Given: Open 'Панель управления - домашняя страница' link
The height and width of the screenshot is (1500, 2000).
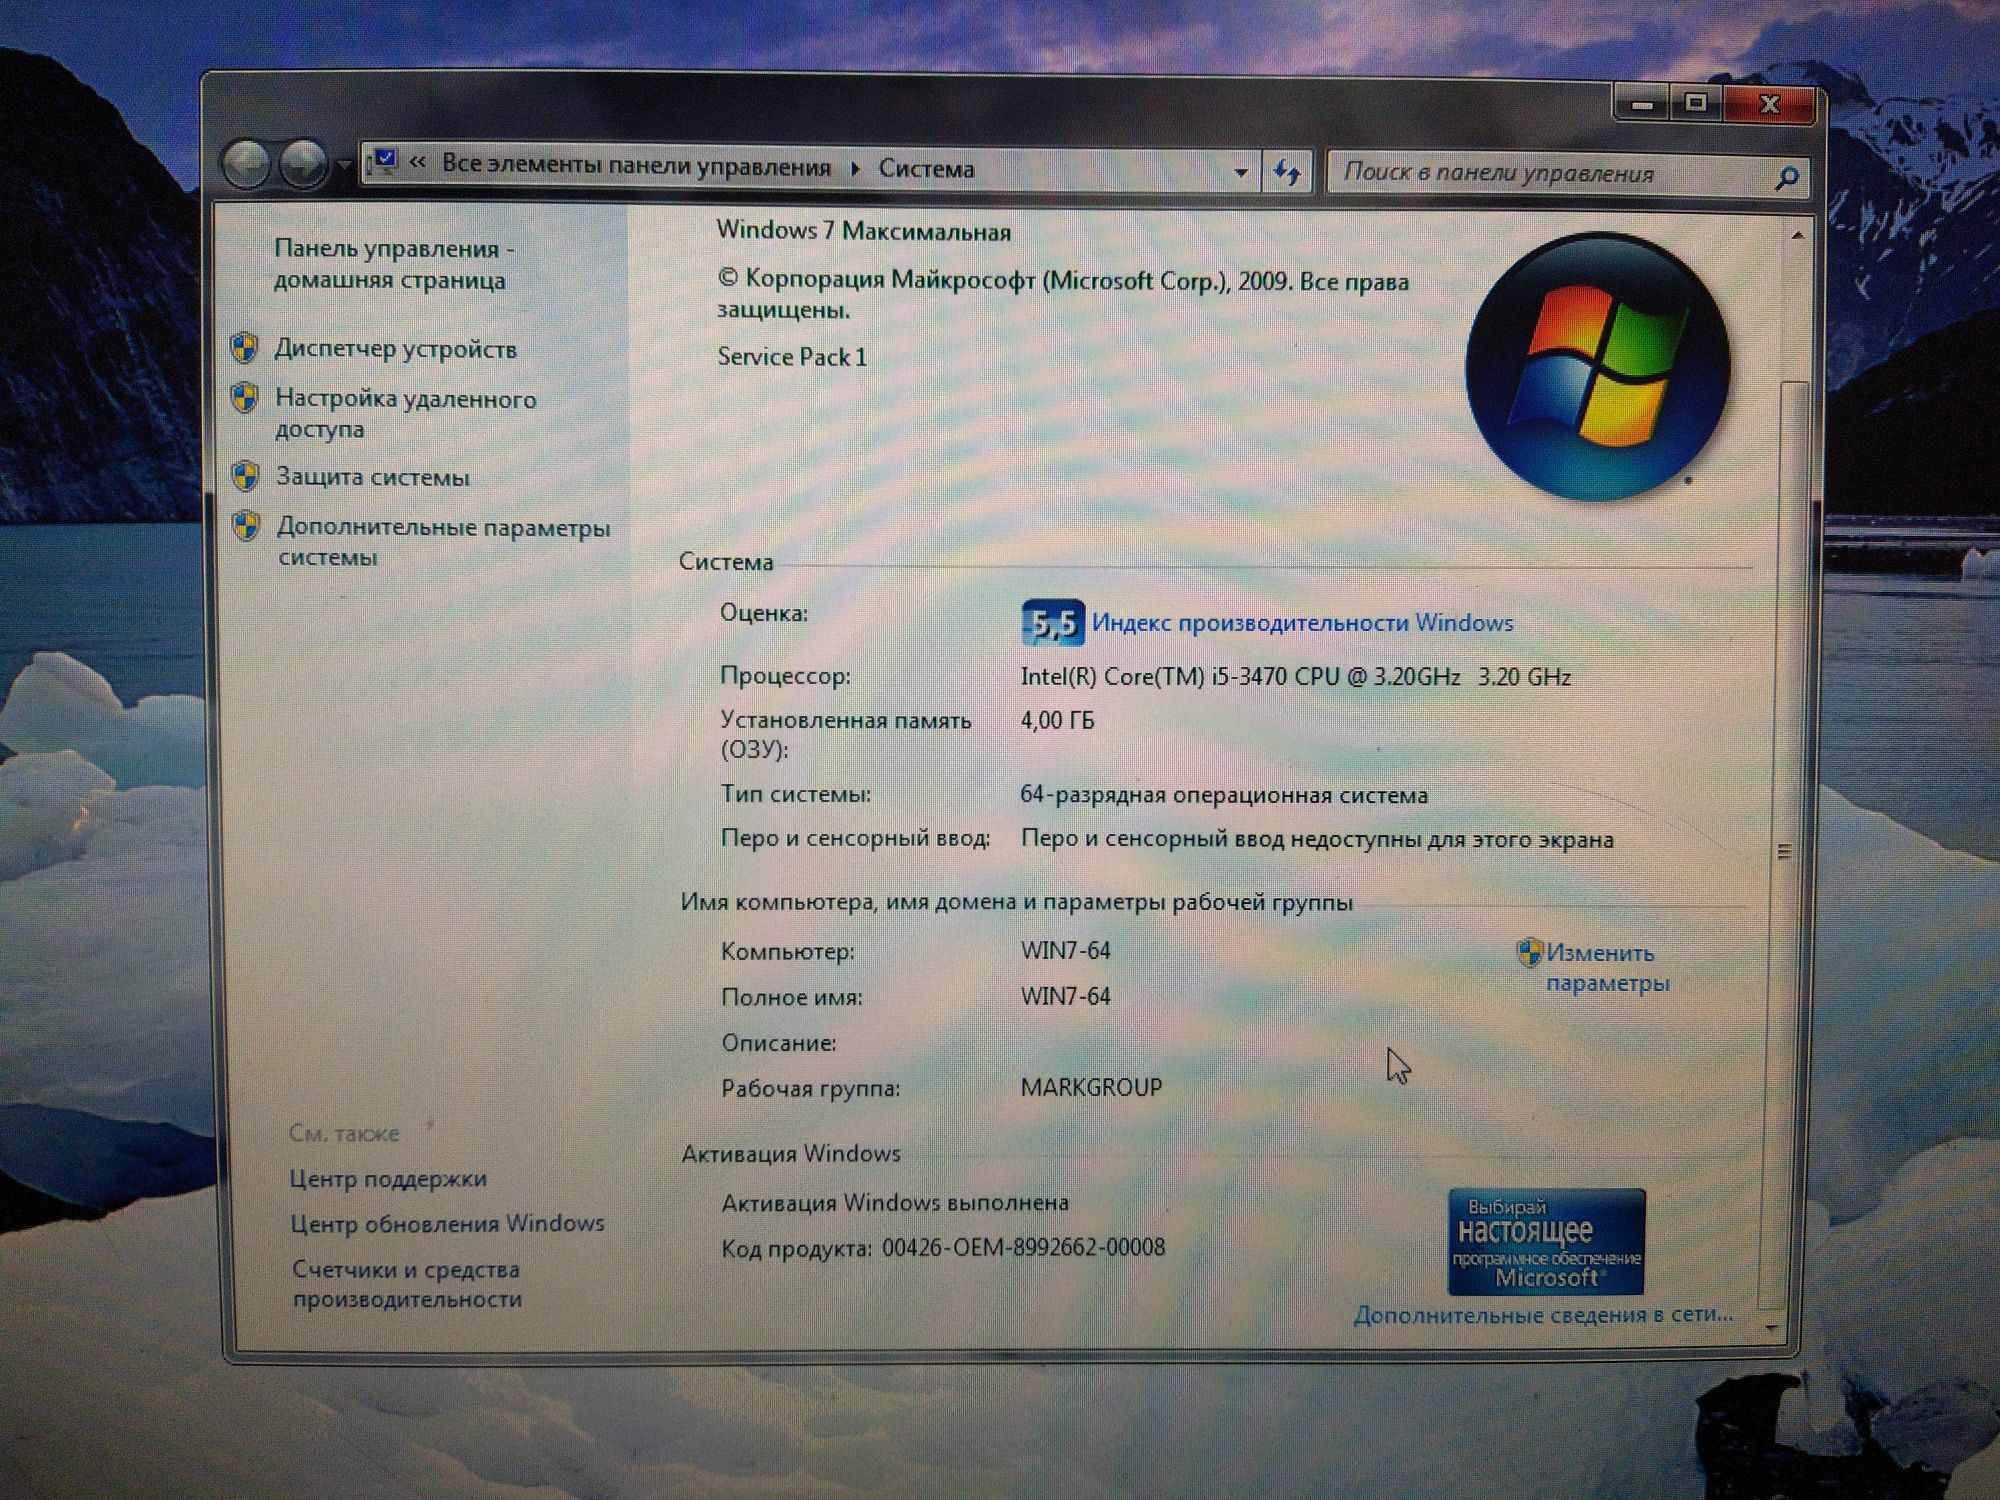Looking at the screenshot, I should point(394,264).
